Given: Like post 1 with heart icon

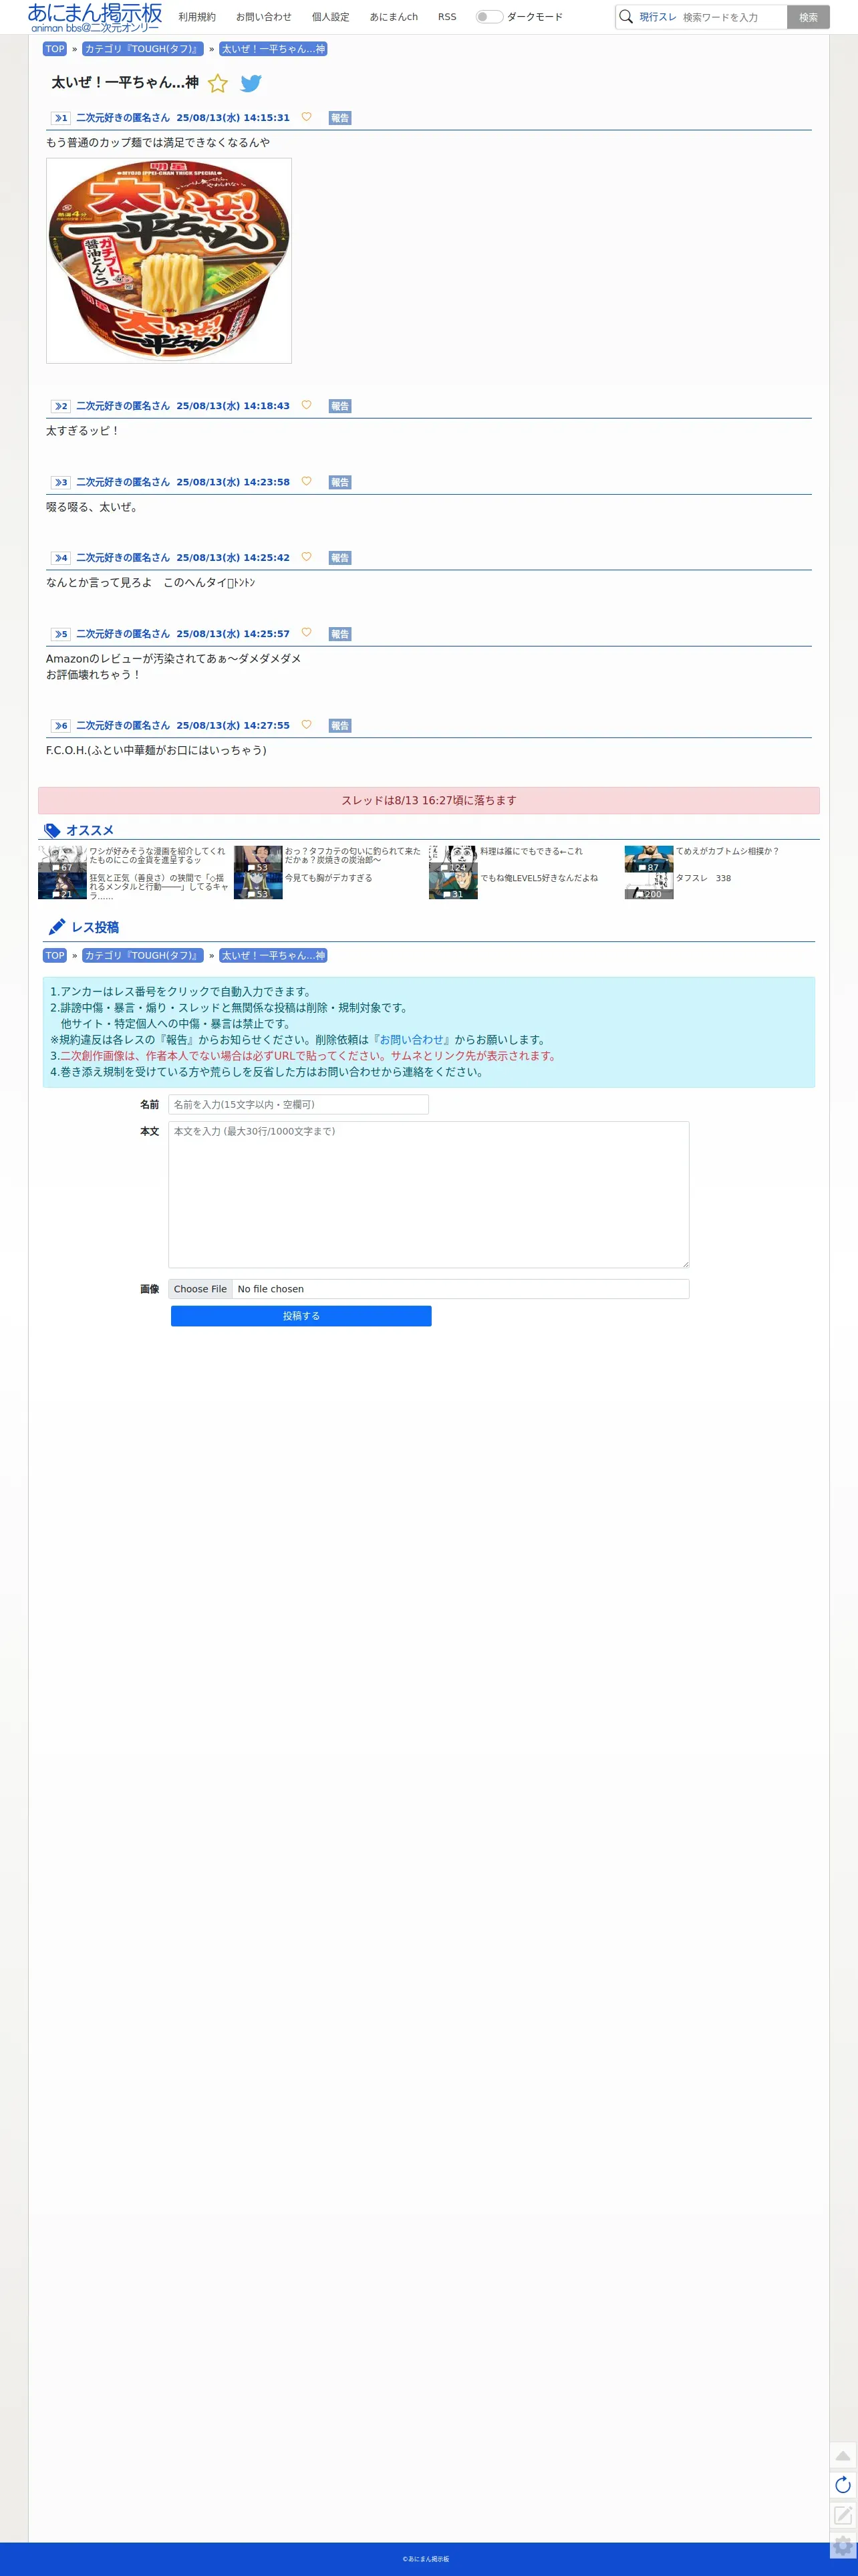Looking at the screenshot, I should pos(306,117).
